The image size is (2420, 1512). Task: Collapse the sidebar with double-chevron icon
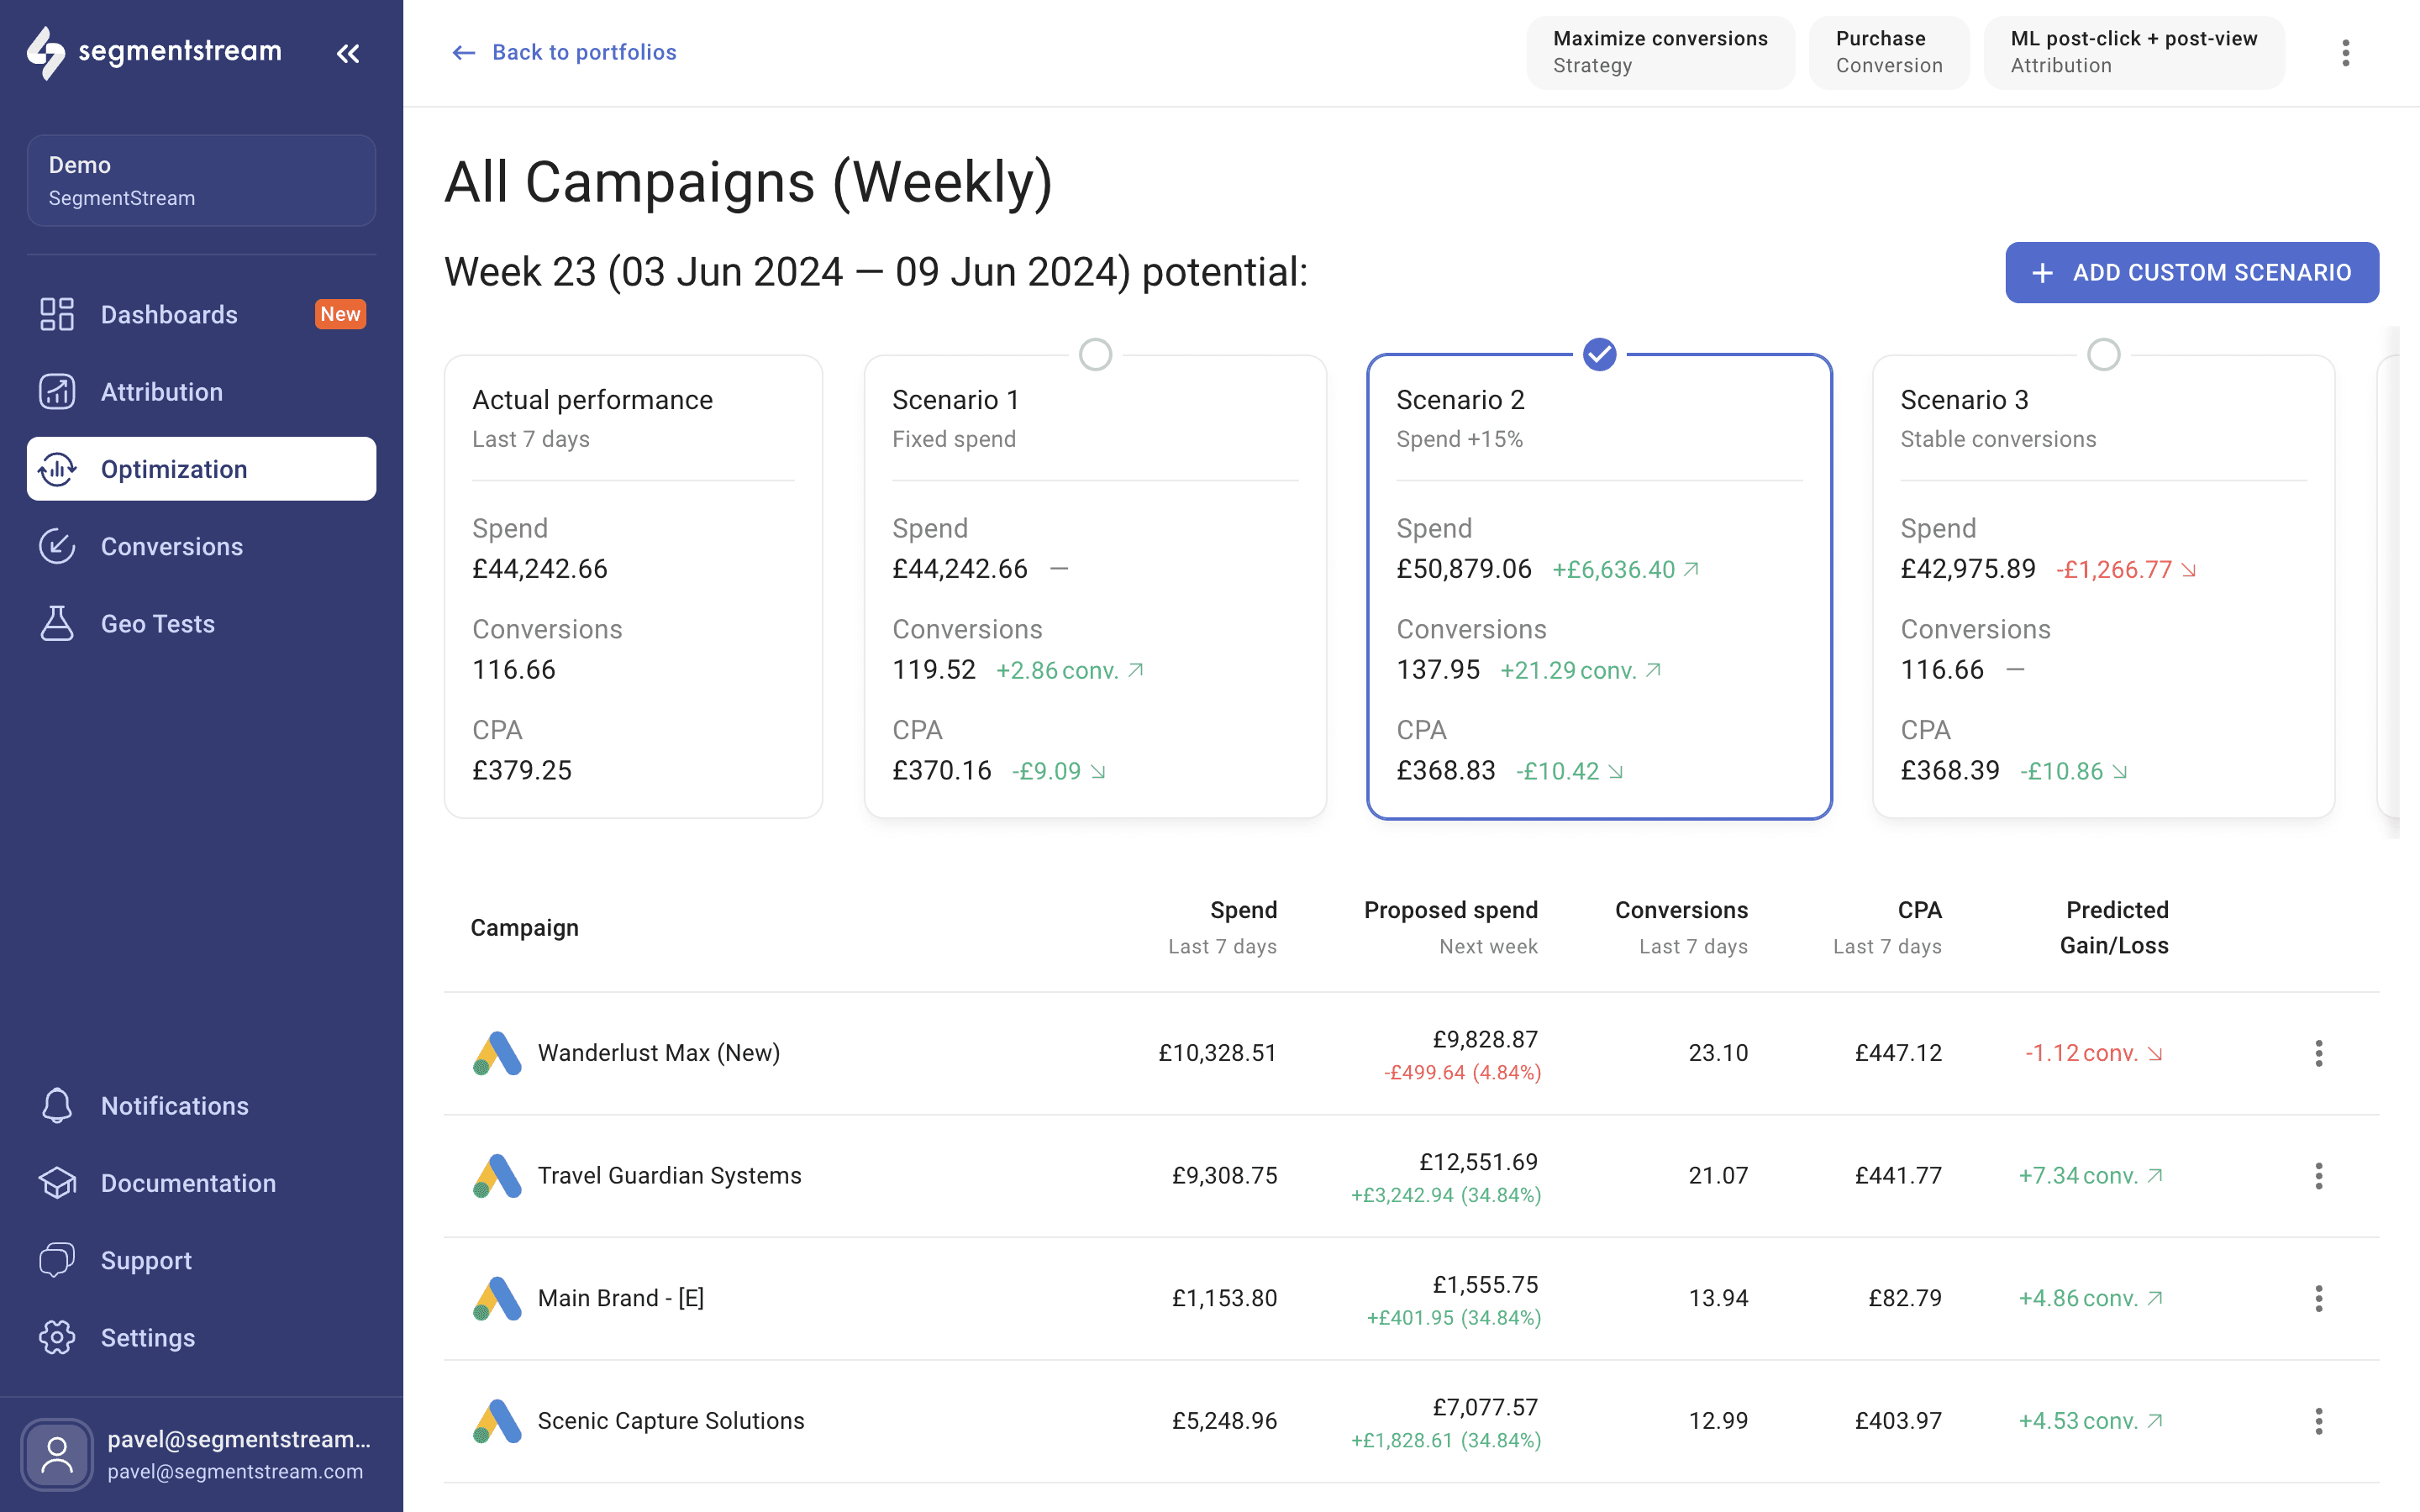(347, 54)
